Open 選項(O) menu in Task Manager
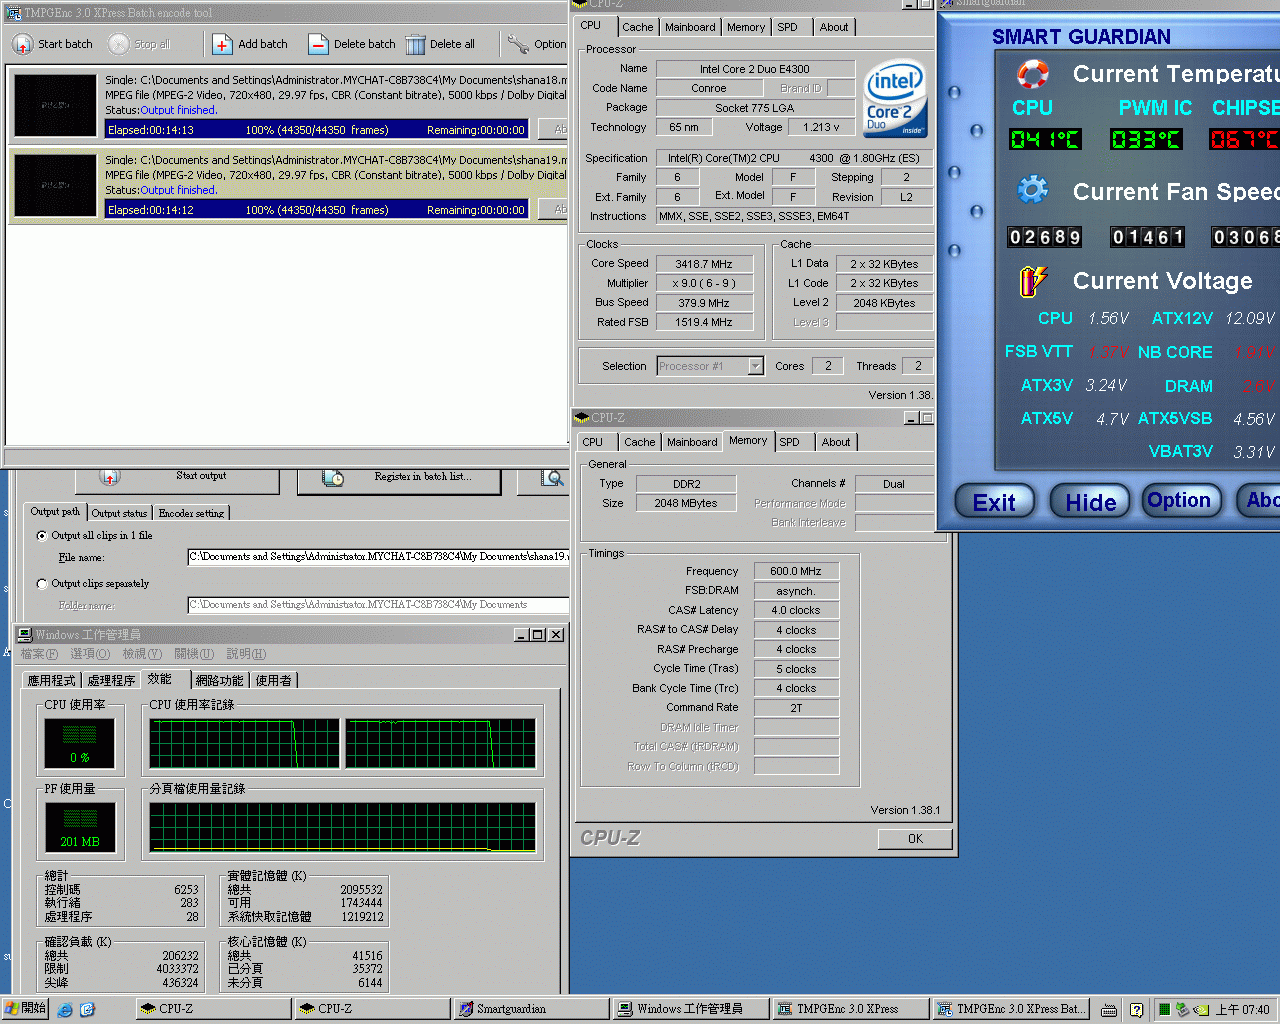The height and width of the screenshot is (1024, 1280). pyautogui.click(x=90, y=654)
